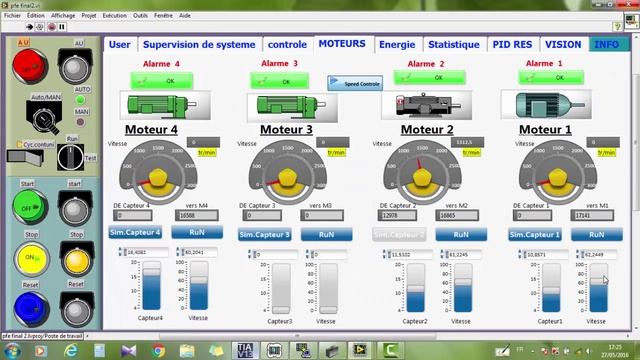Image resolution: width=640 pixels, height=360 pixels.
Task: Click the Capteur3 vertical slider
Action: click(x=281, y=289)
